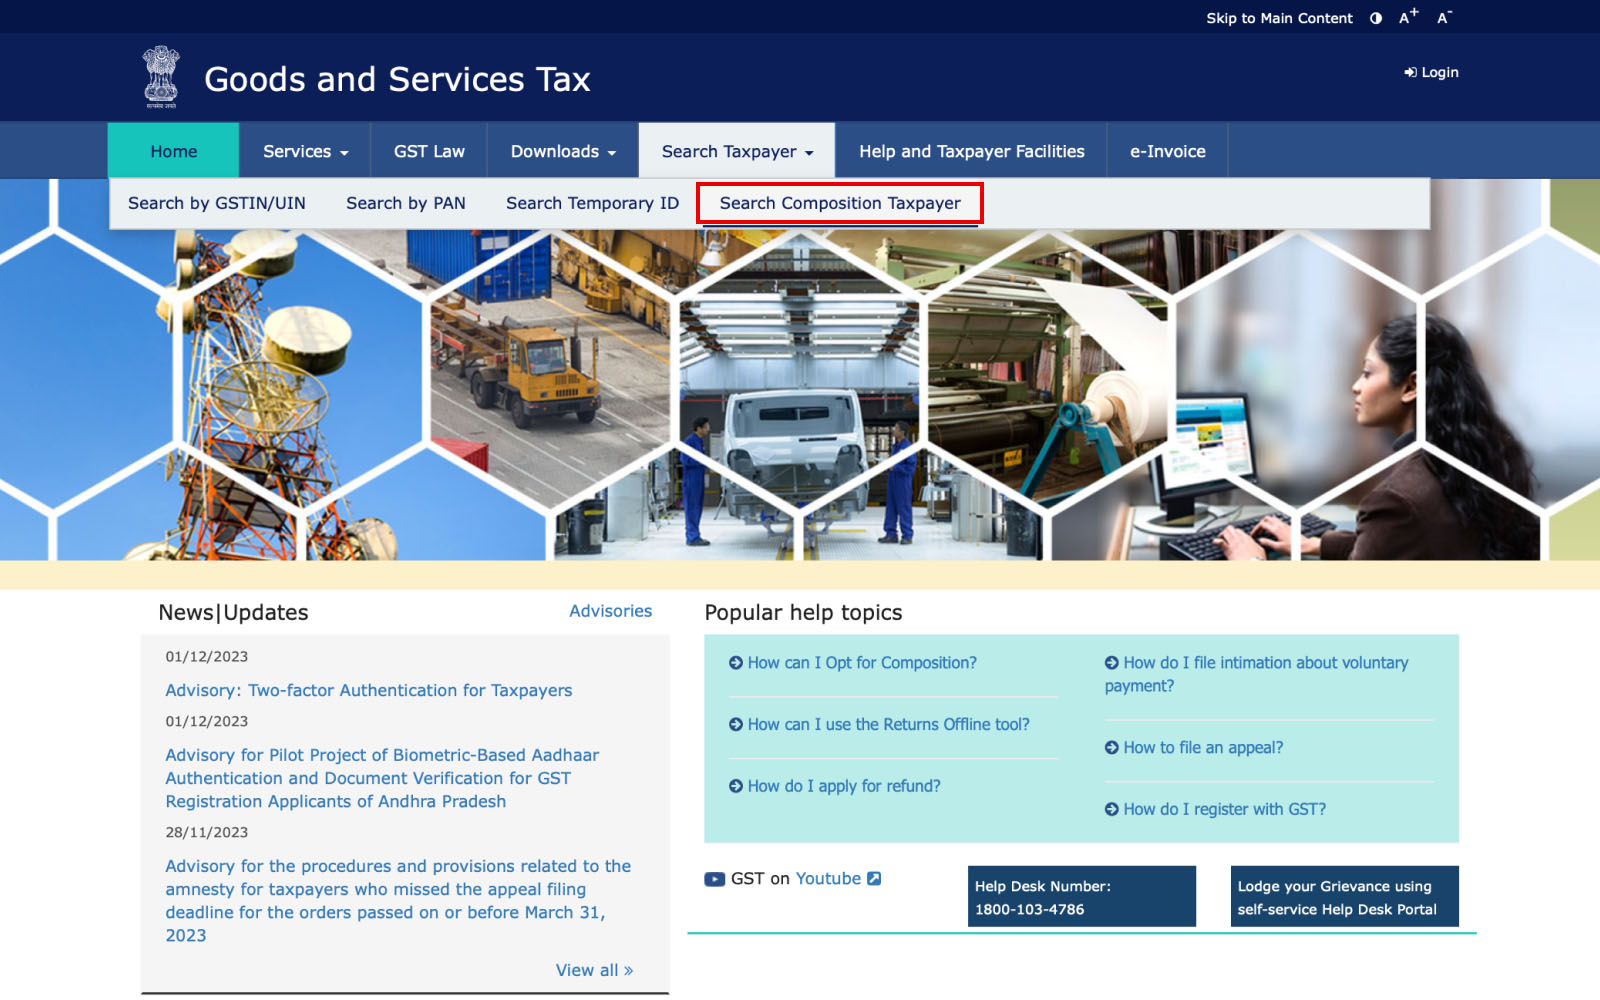Click arrow icon beside Opt for Composition
This screenshot has height=1000, width=1600.
[x=736, y=663]
